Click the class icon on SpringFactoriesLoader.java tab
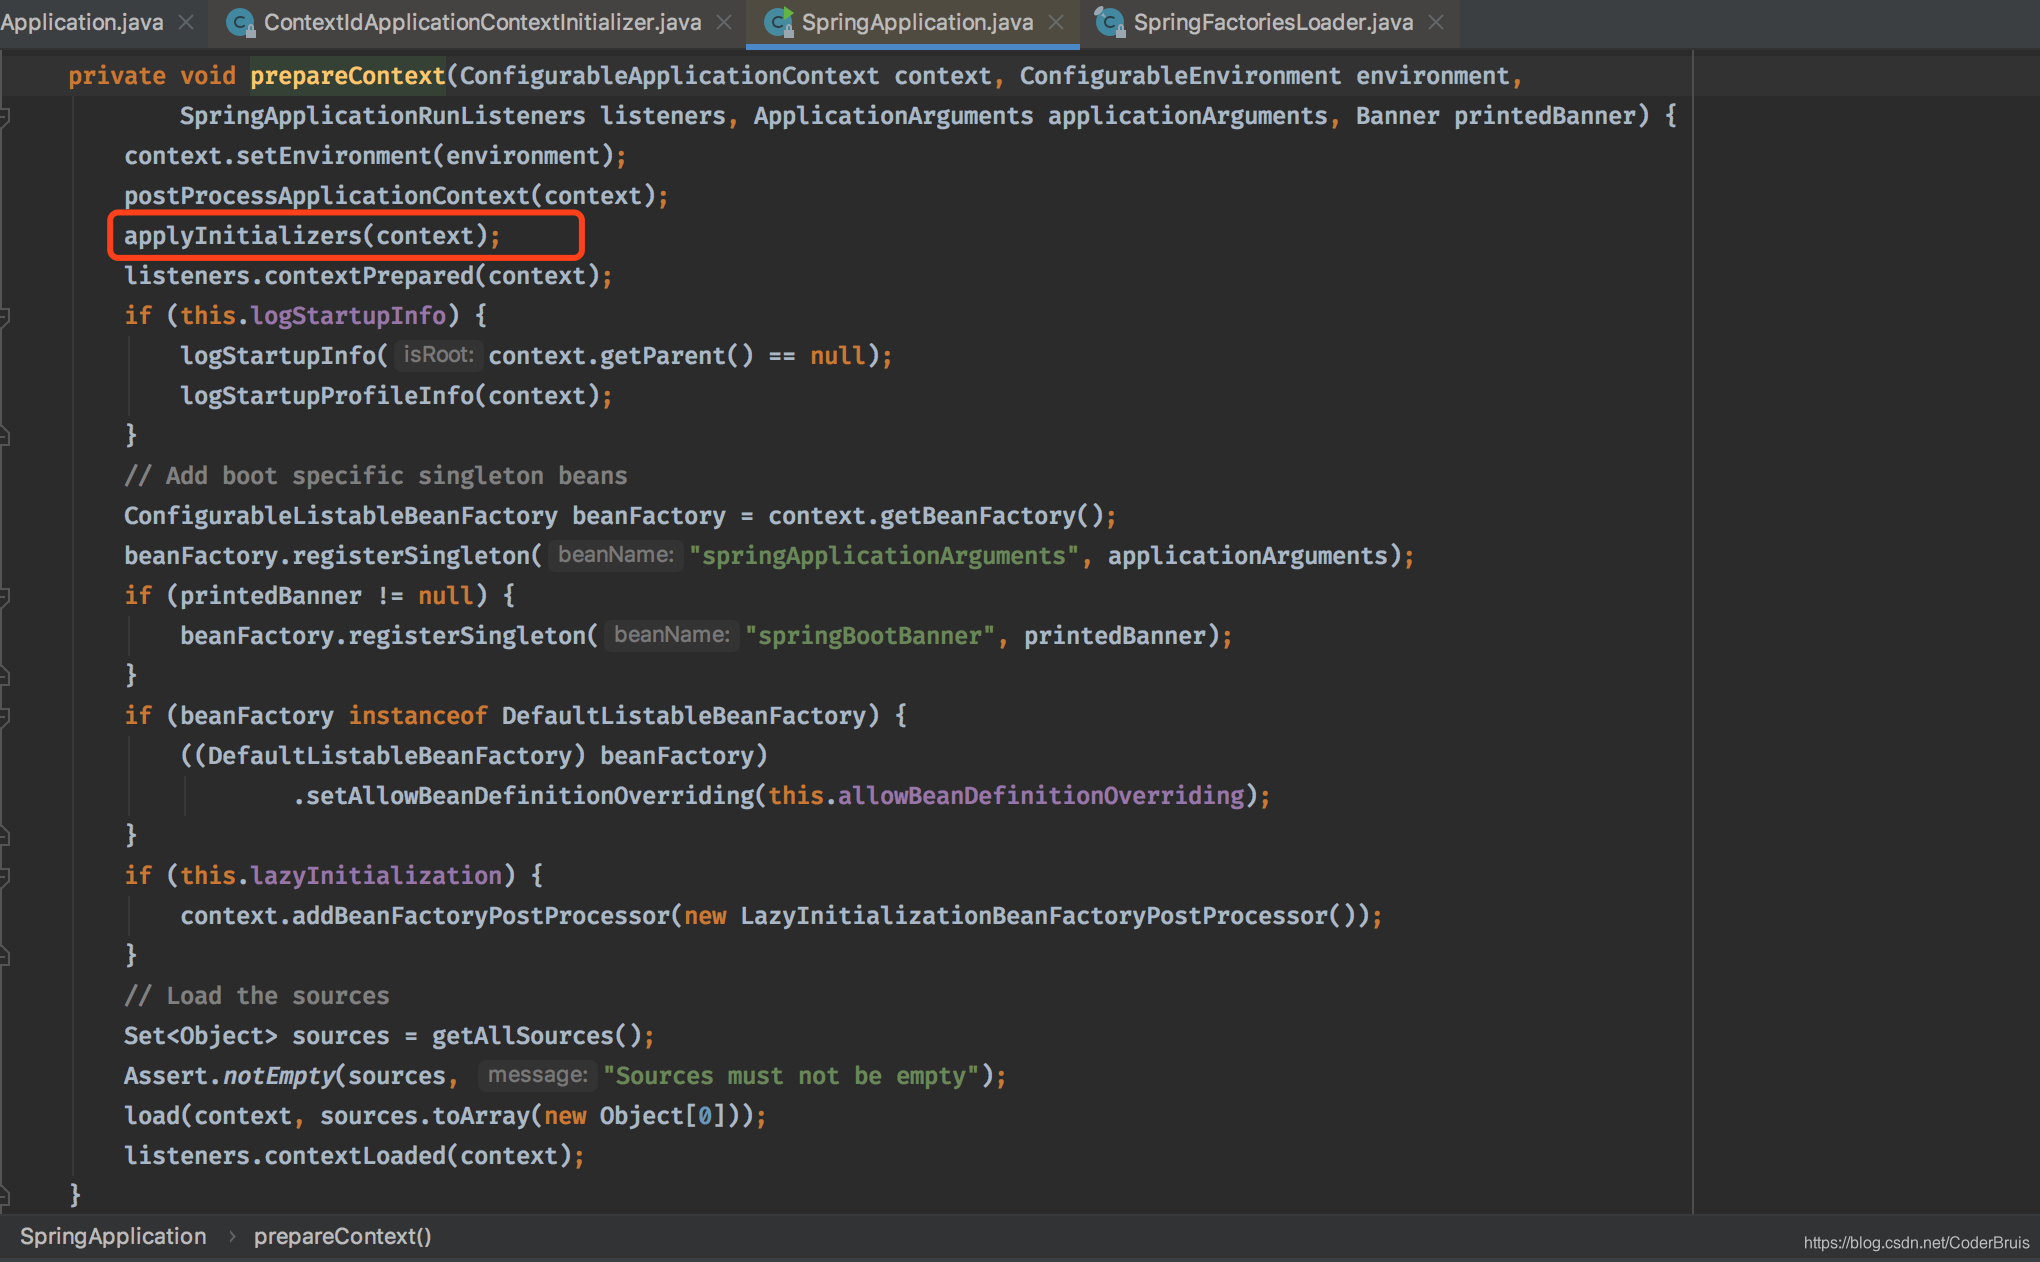This screenshot has width=2040, height=1262. [1108, 22]
